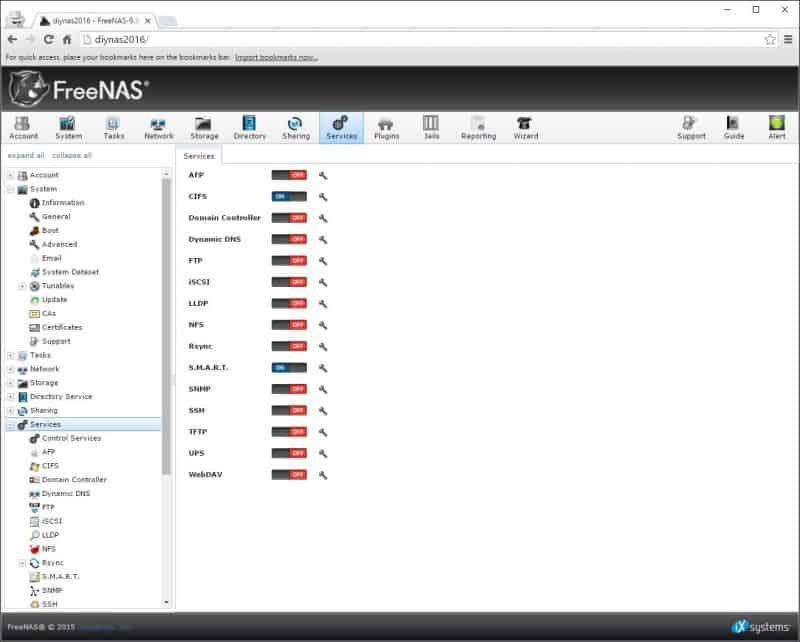Image resolution: width=800 pixels, height=642 pixels.
Task: Open S.M.A.R.T. settings wrench icon
Action: pyautogui.click(x=322, y=368)
